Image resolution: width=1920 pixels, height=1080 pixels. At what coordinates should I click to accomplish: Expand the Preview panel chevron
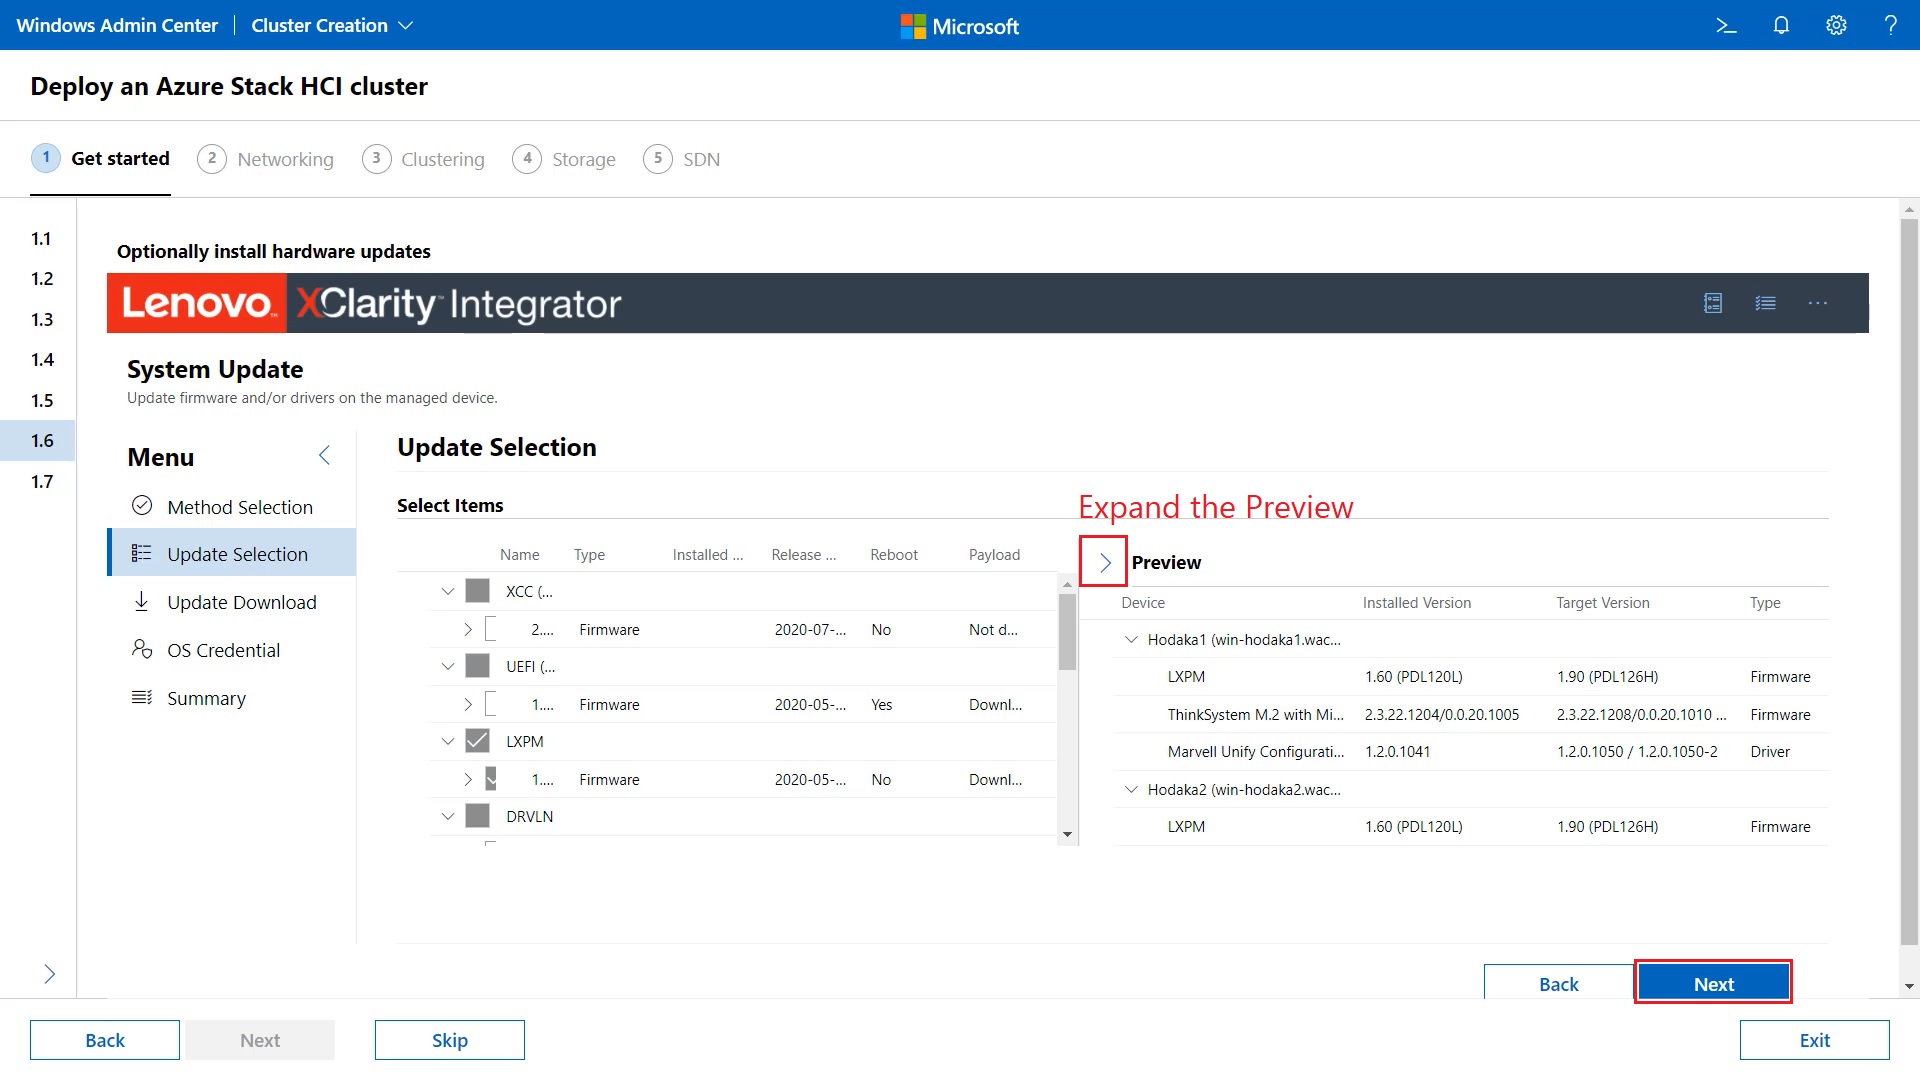click(1103, 562)
